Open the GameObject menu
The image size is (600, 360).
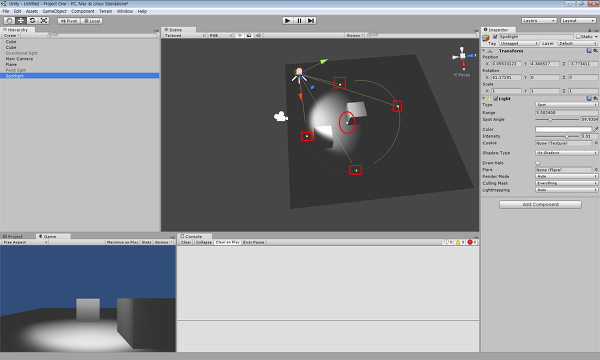[54, 11]
